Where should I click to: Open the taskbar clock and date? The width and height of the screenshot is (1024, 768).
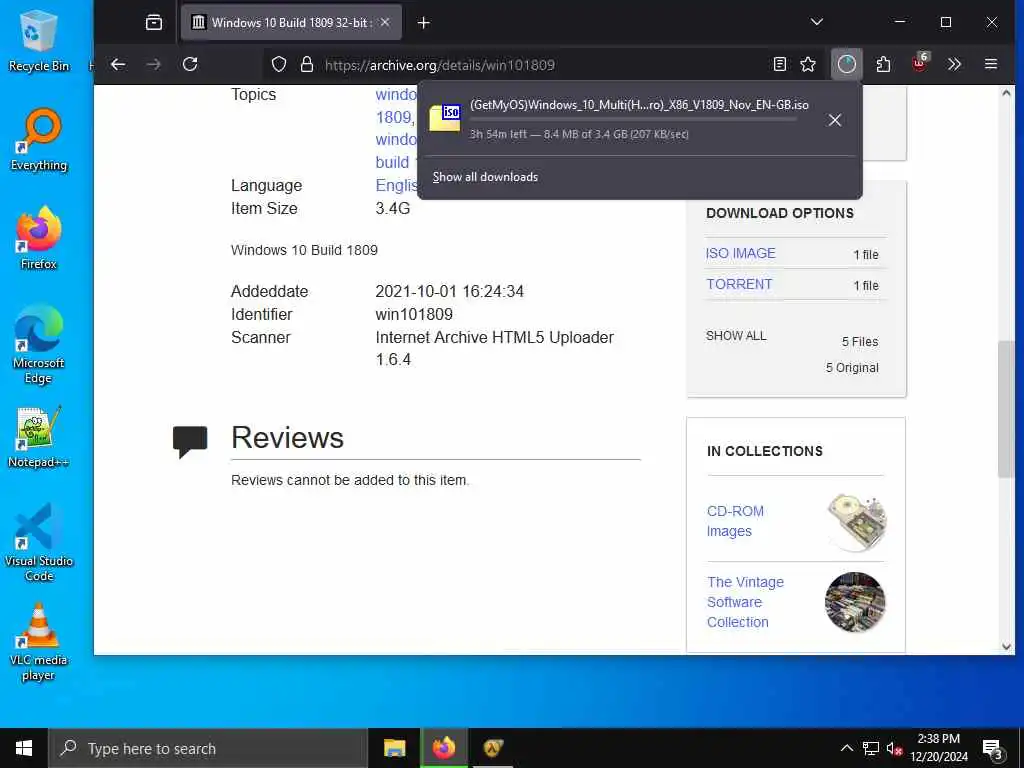938,748
